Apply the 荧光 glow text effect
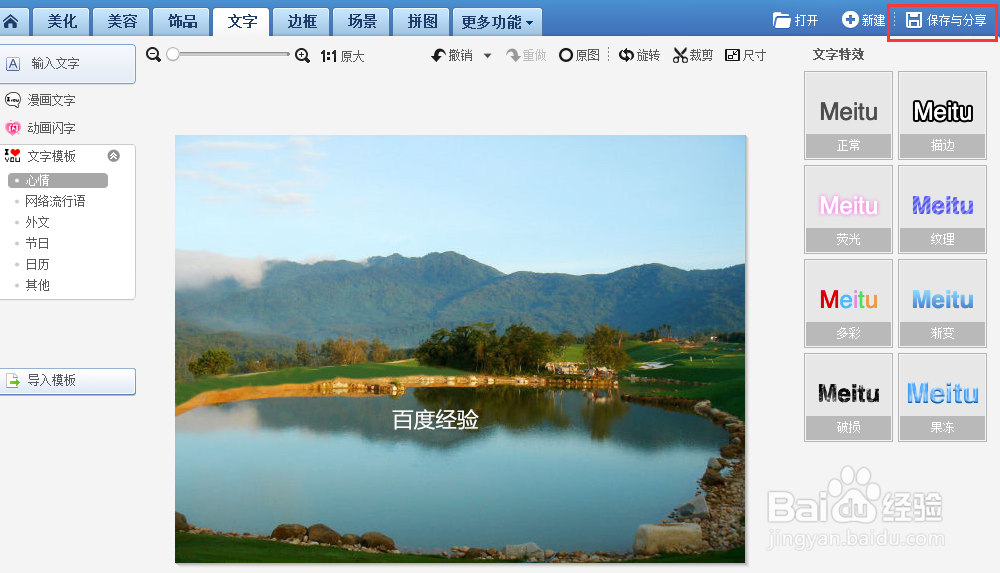Viewport: 1000px width, 573px height. coord(848,209)
